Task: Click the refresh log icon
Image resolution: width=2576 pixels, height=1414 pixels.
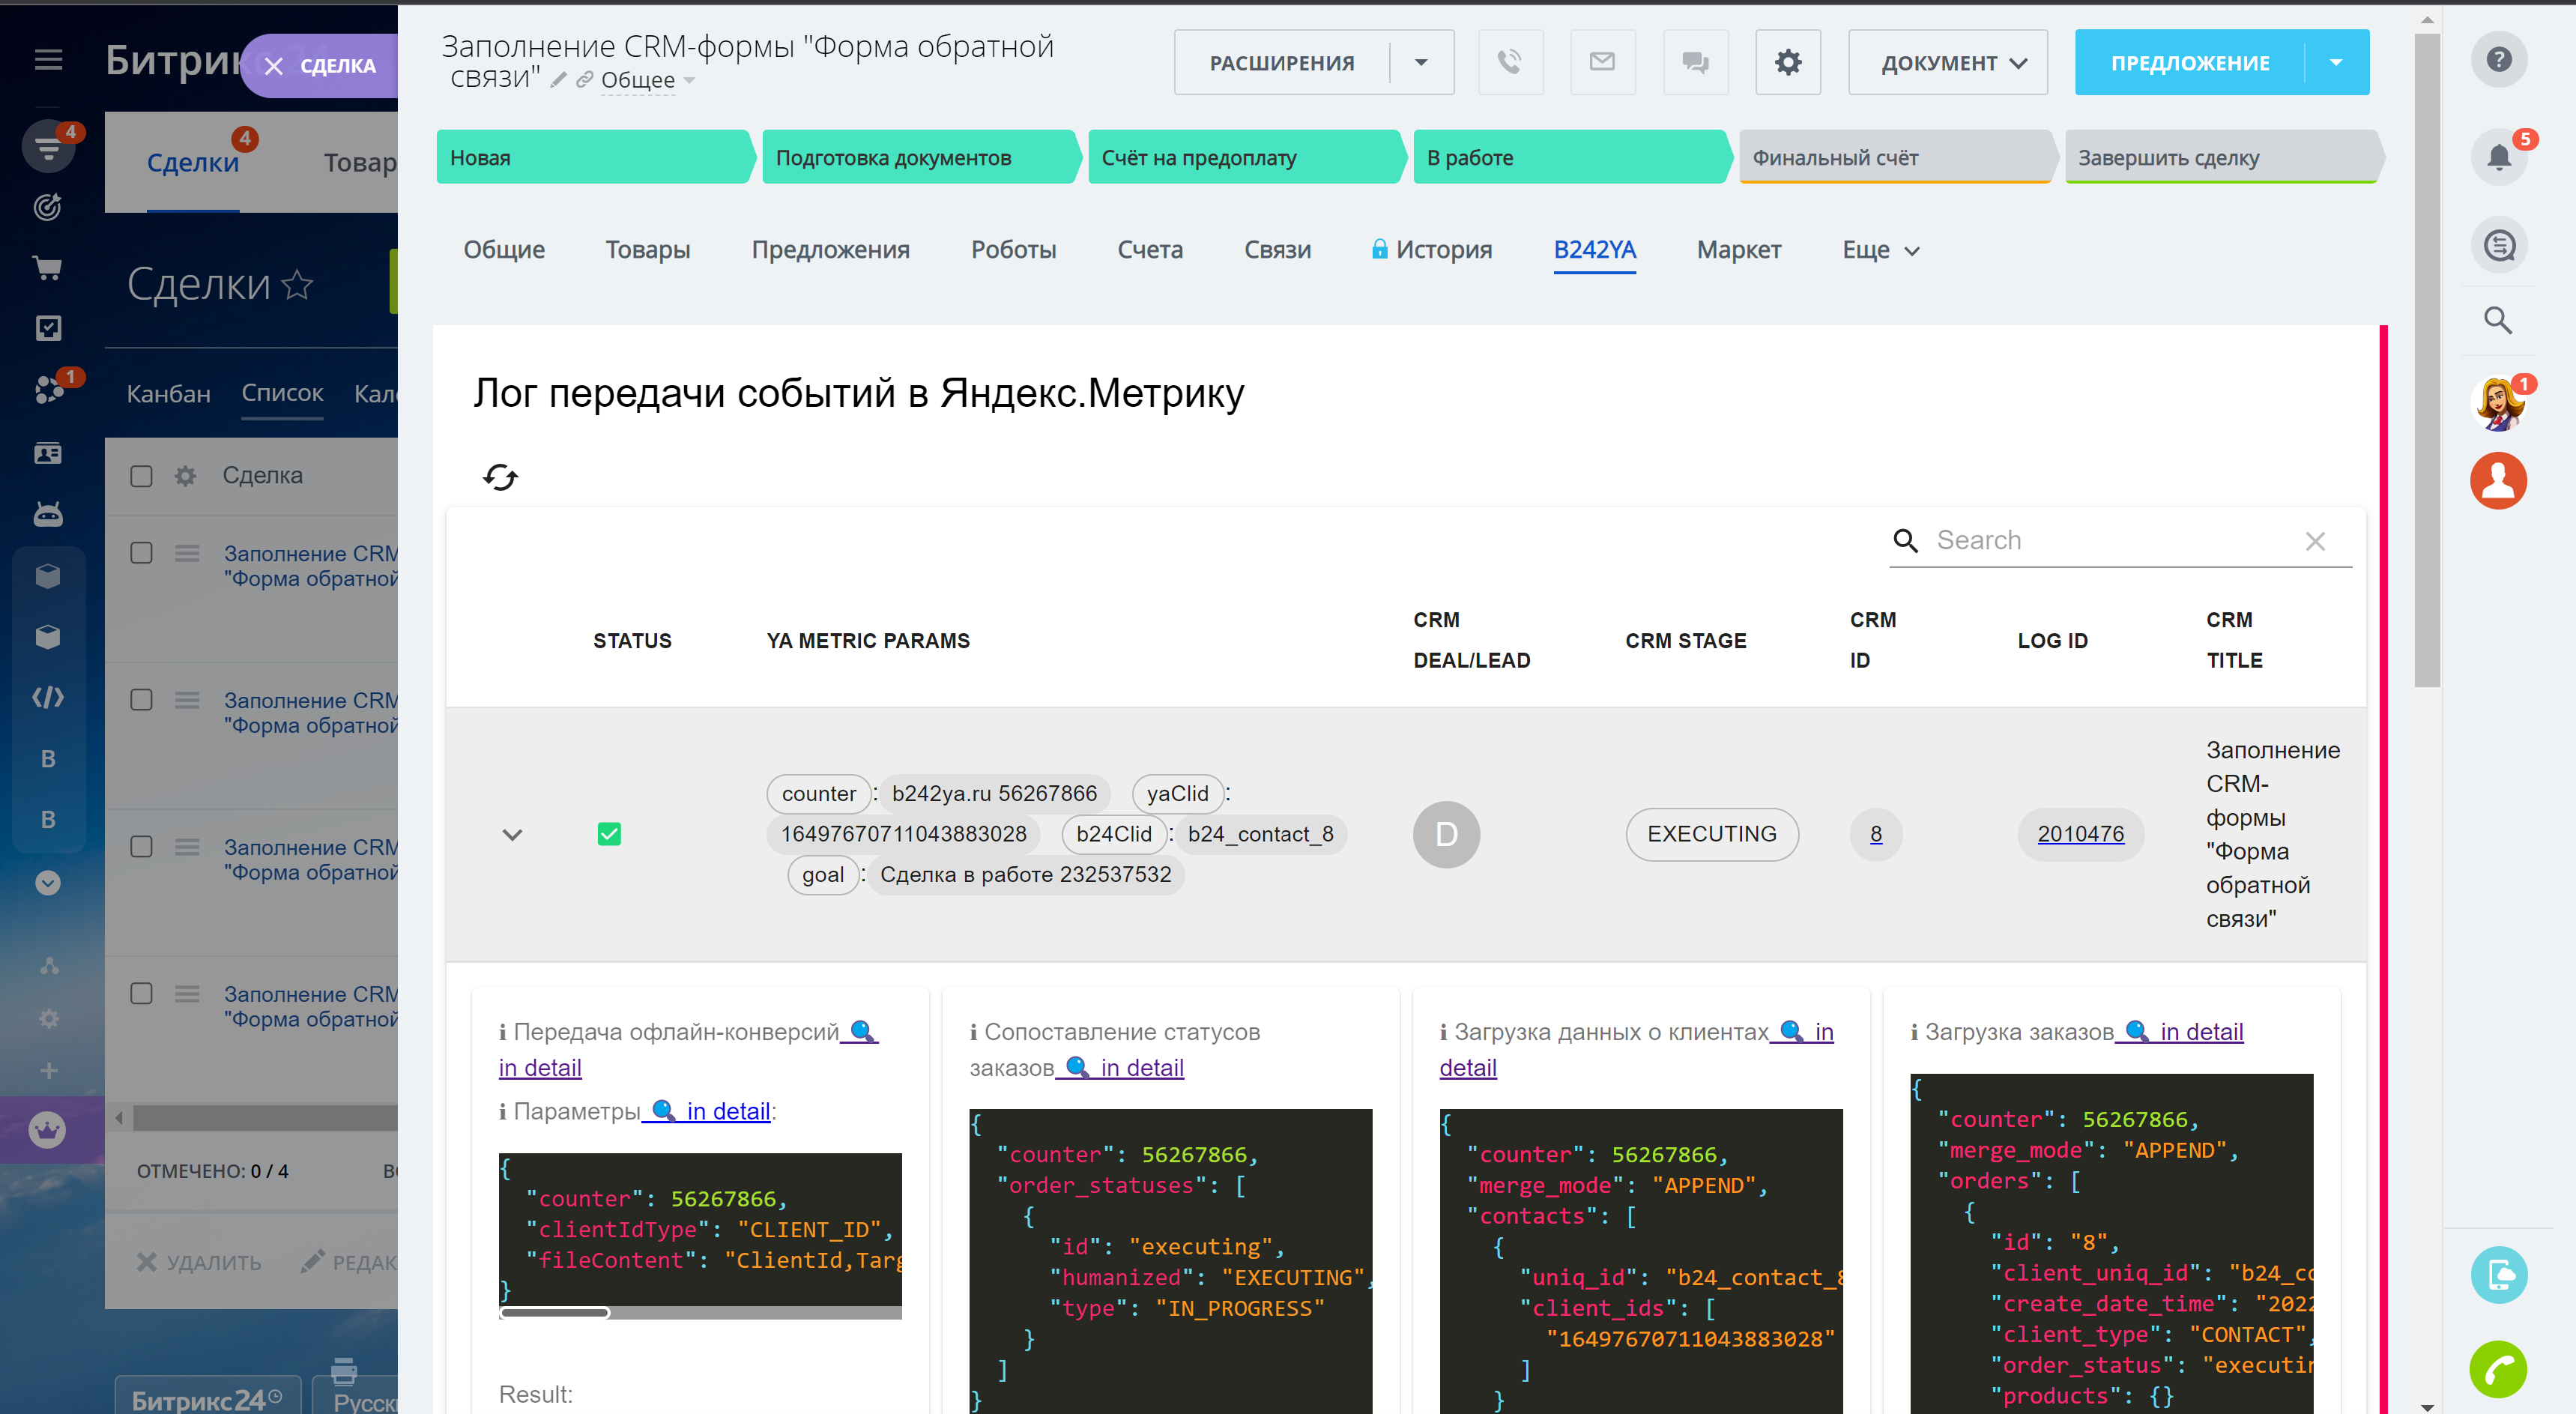Action: (x=500, y=477)
